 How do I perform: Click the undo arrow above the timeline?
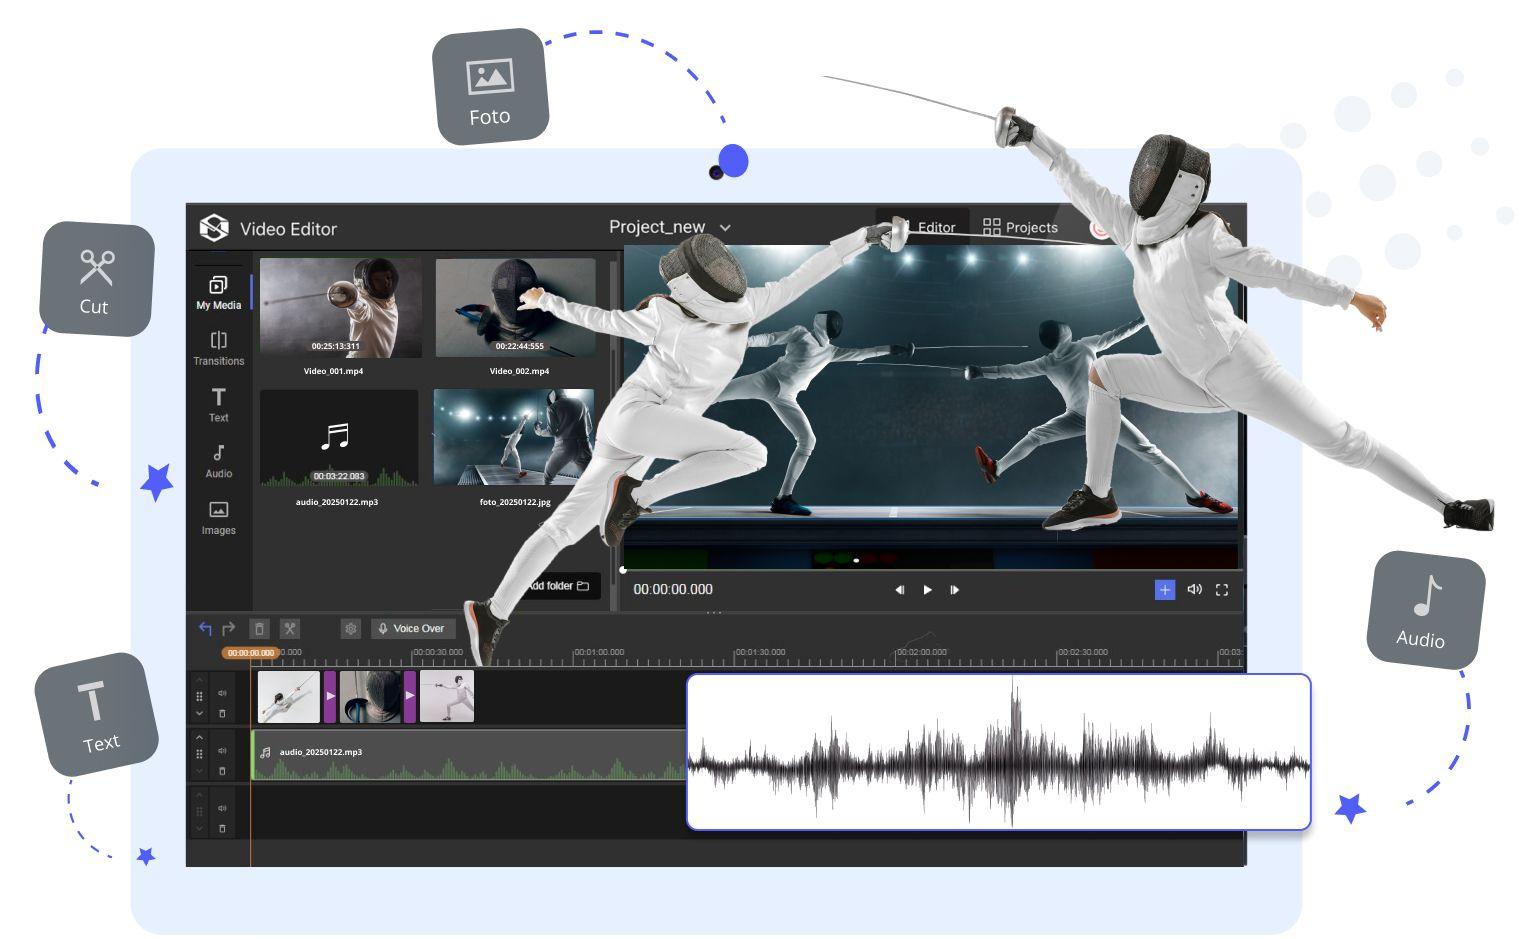204,628
